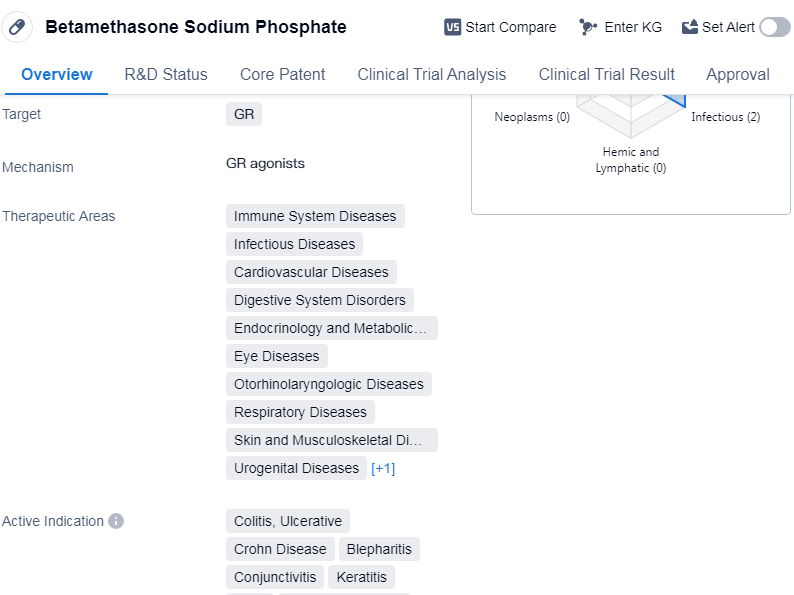Click the Enter KG graph icon
Image resolution: width=794 pixels, height=595 pixels.
pyautogui.click(x=588, y=27)
